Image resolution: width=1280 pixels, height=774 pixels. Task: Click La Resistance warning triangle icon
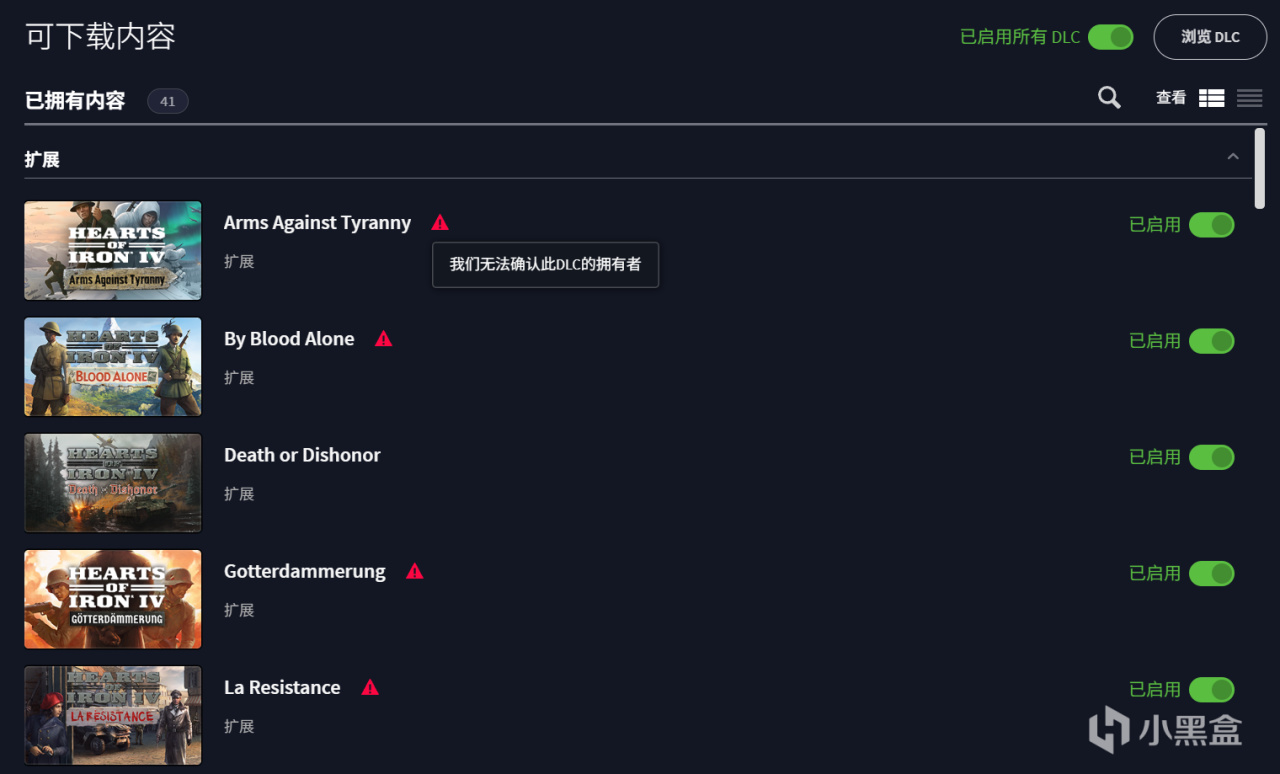370,688
